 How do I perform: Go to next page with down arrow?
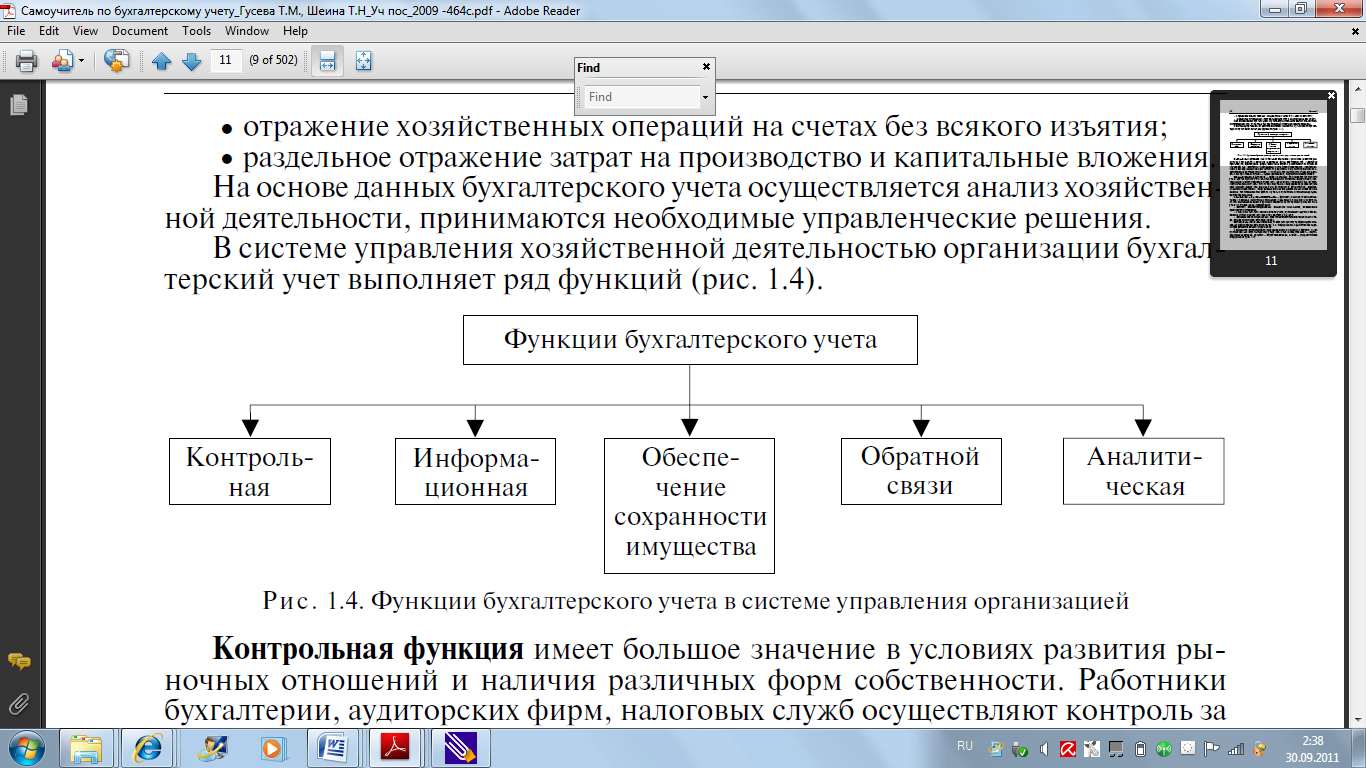pos(191,61)
